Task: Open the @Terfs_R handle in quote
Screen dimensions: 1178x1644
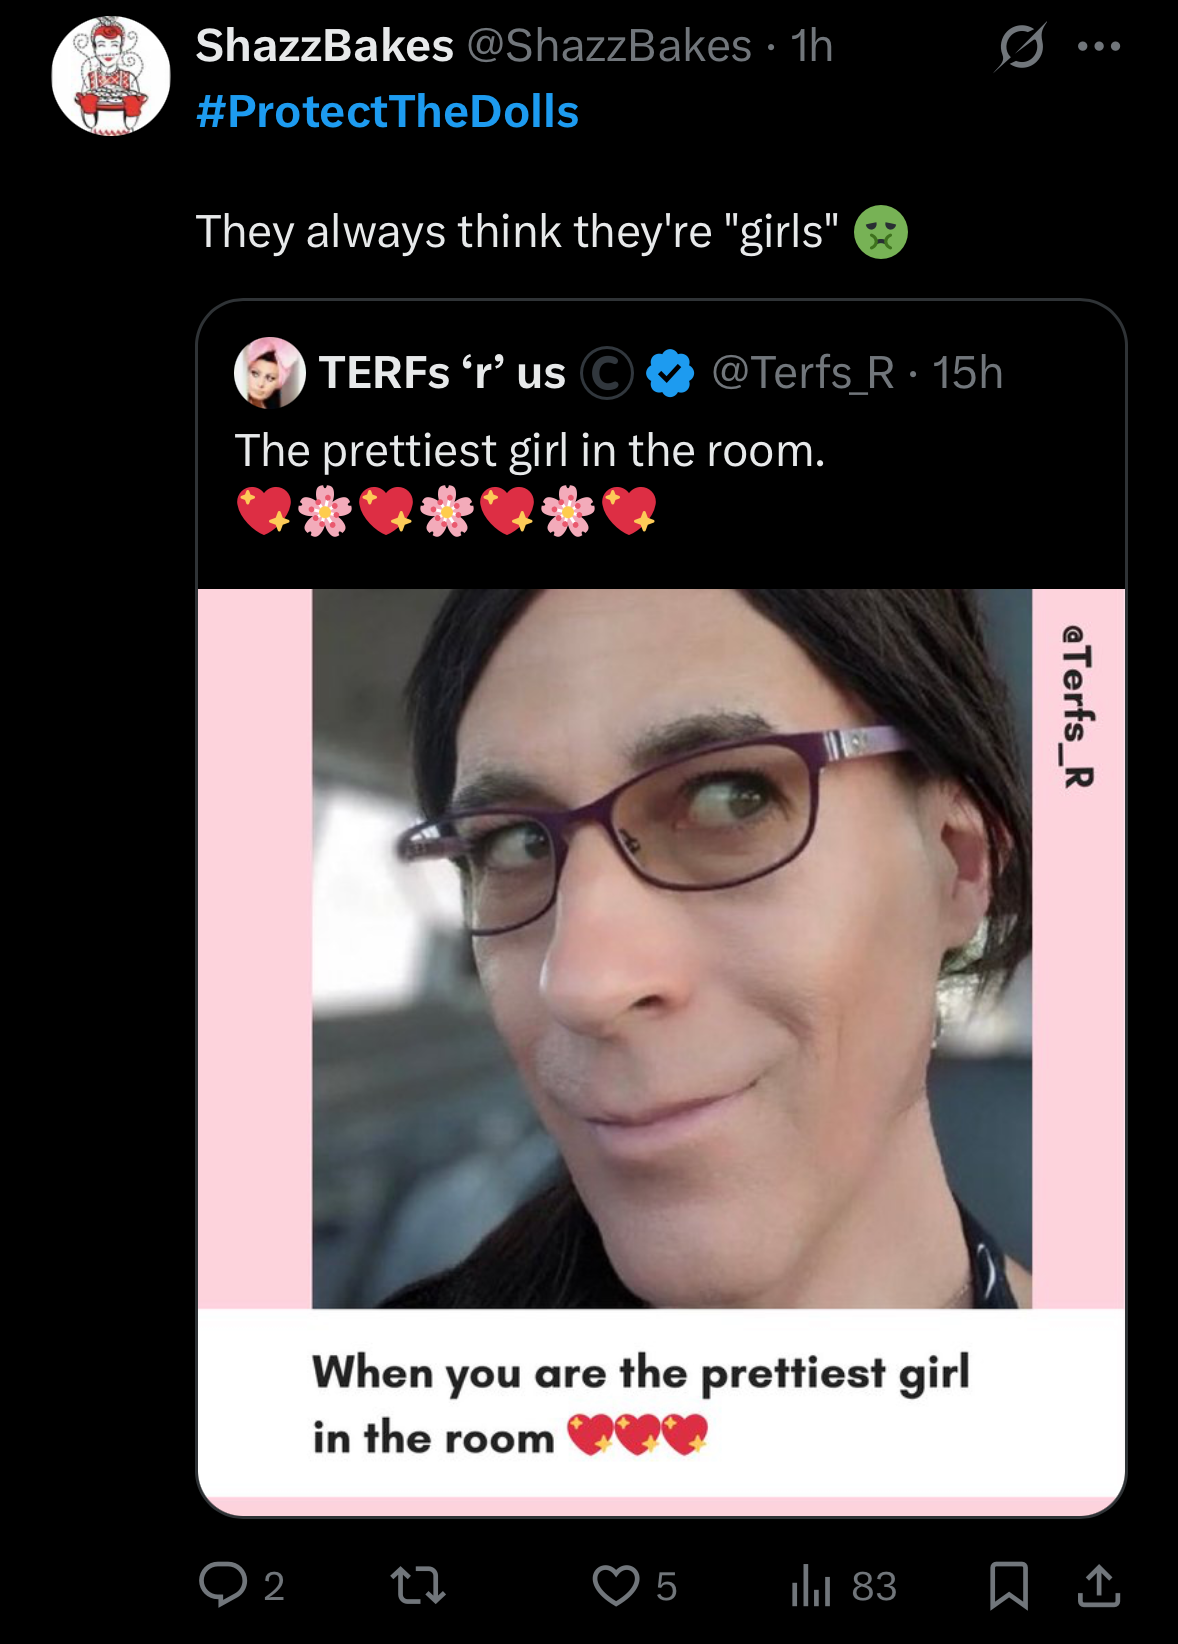Action: coord(803,373)
